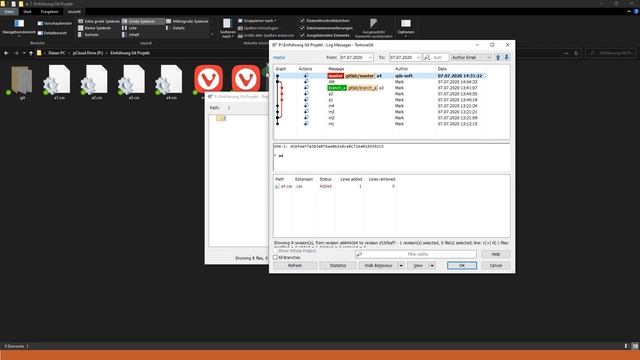Toggle the Ausgeblendete Elemente checkbox
The width and height of the screenshot is (640, 360).
pyautogui.click(x=302, y=35)
